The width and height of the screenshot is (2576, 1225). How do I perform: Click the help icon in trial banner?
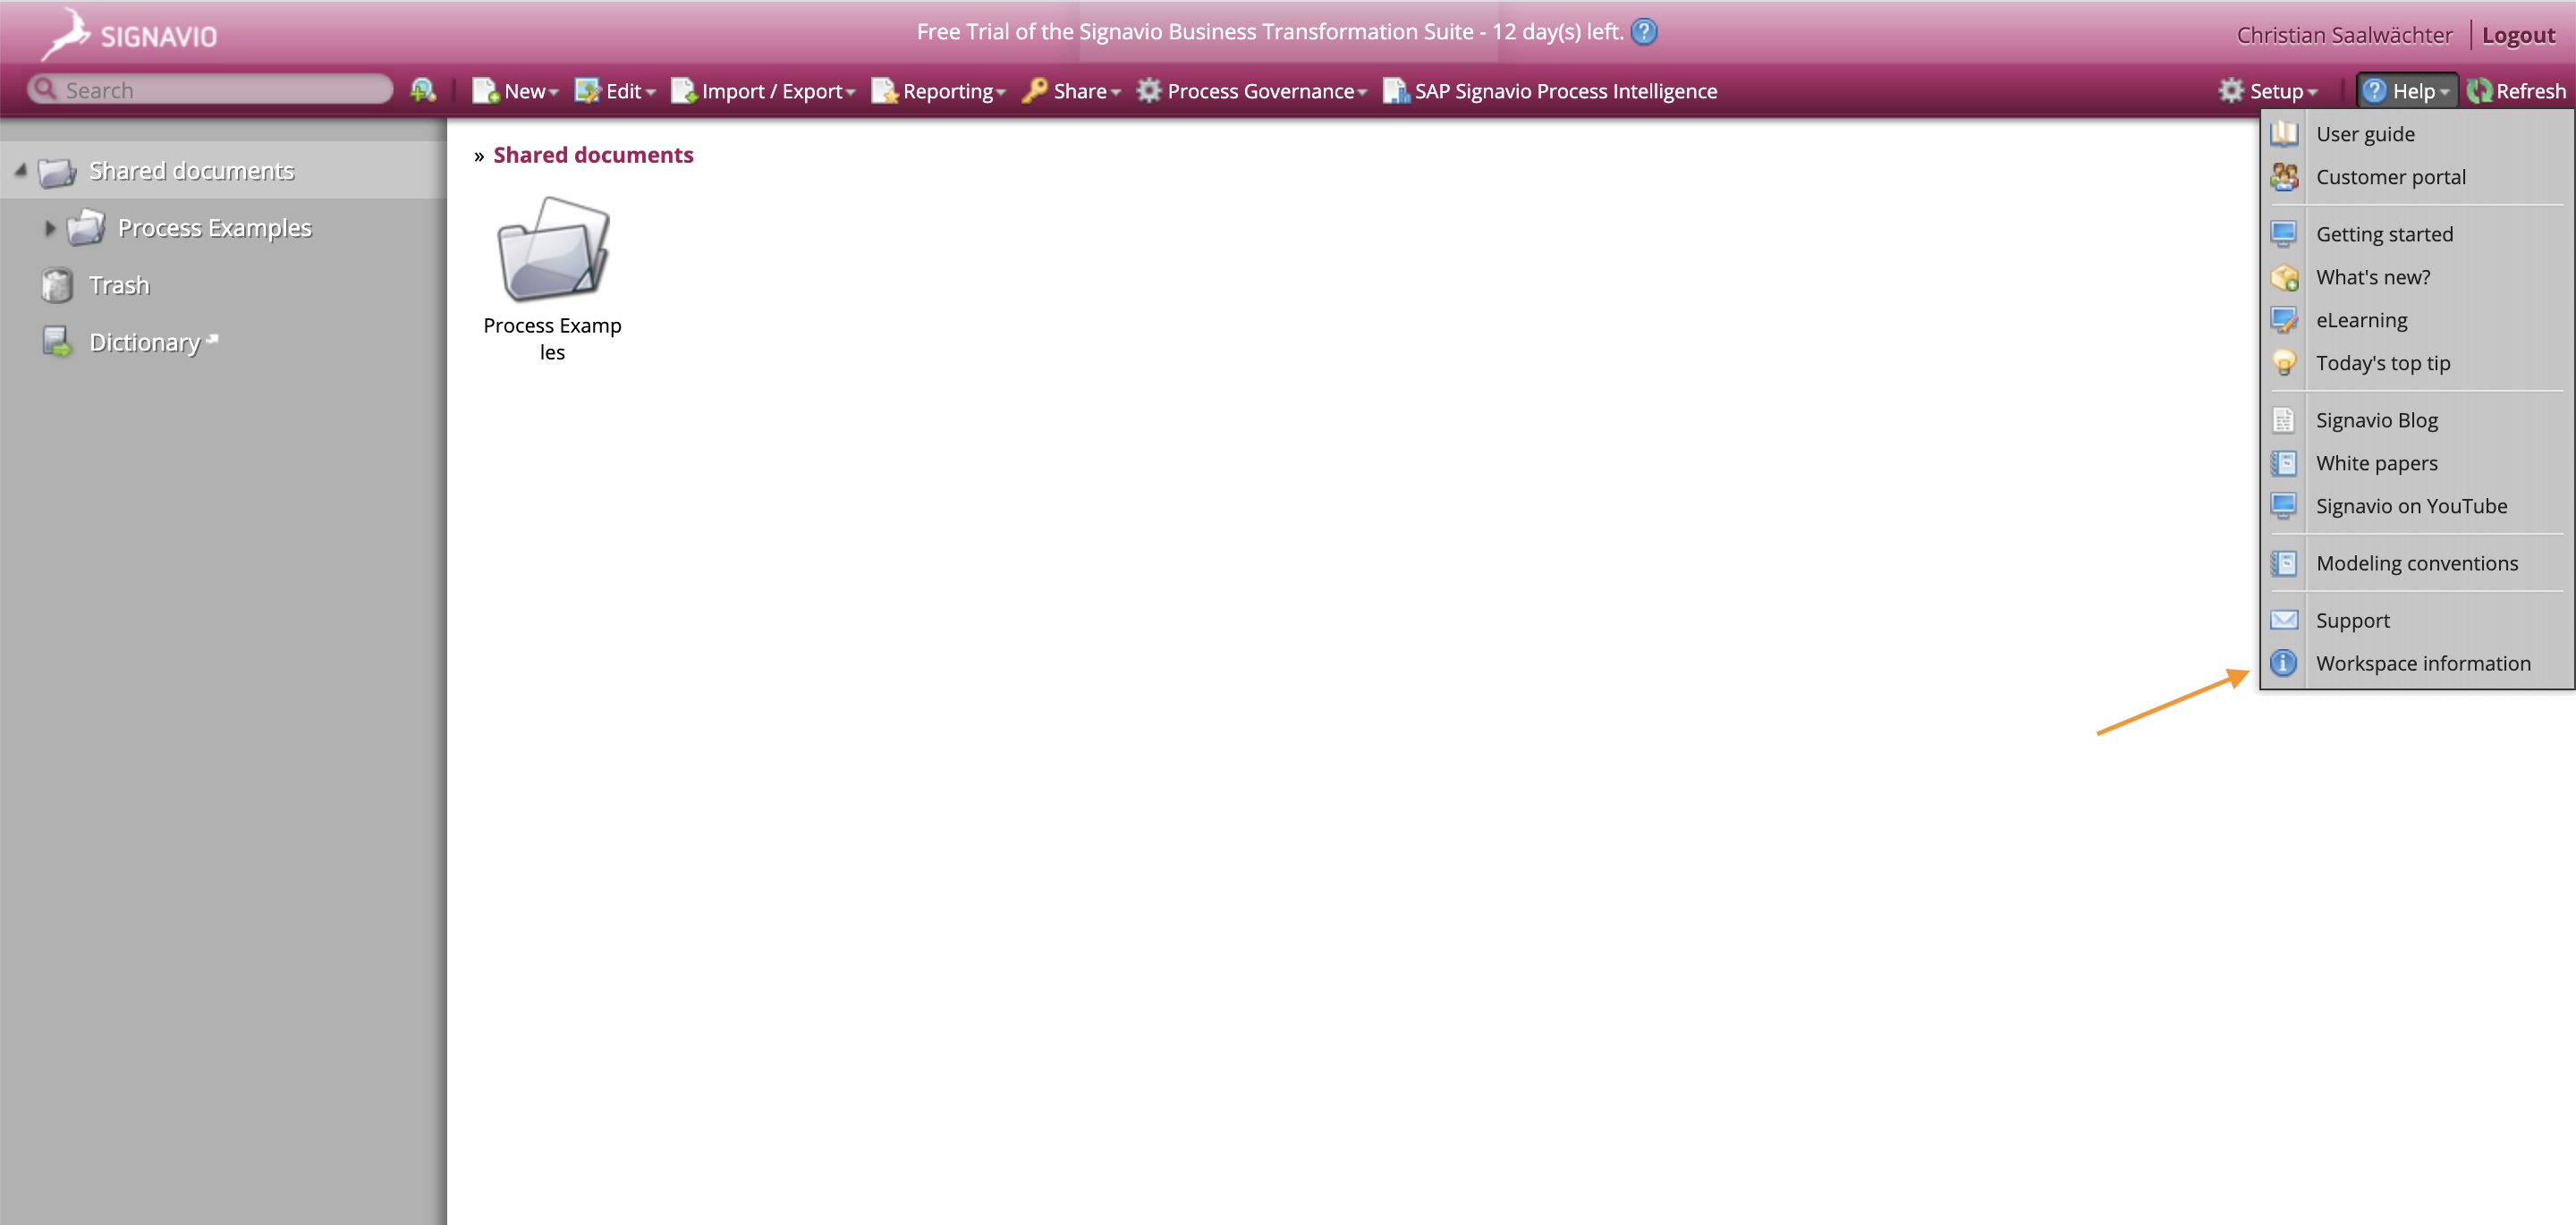click(1643, 32)
